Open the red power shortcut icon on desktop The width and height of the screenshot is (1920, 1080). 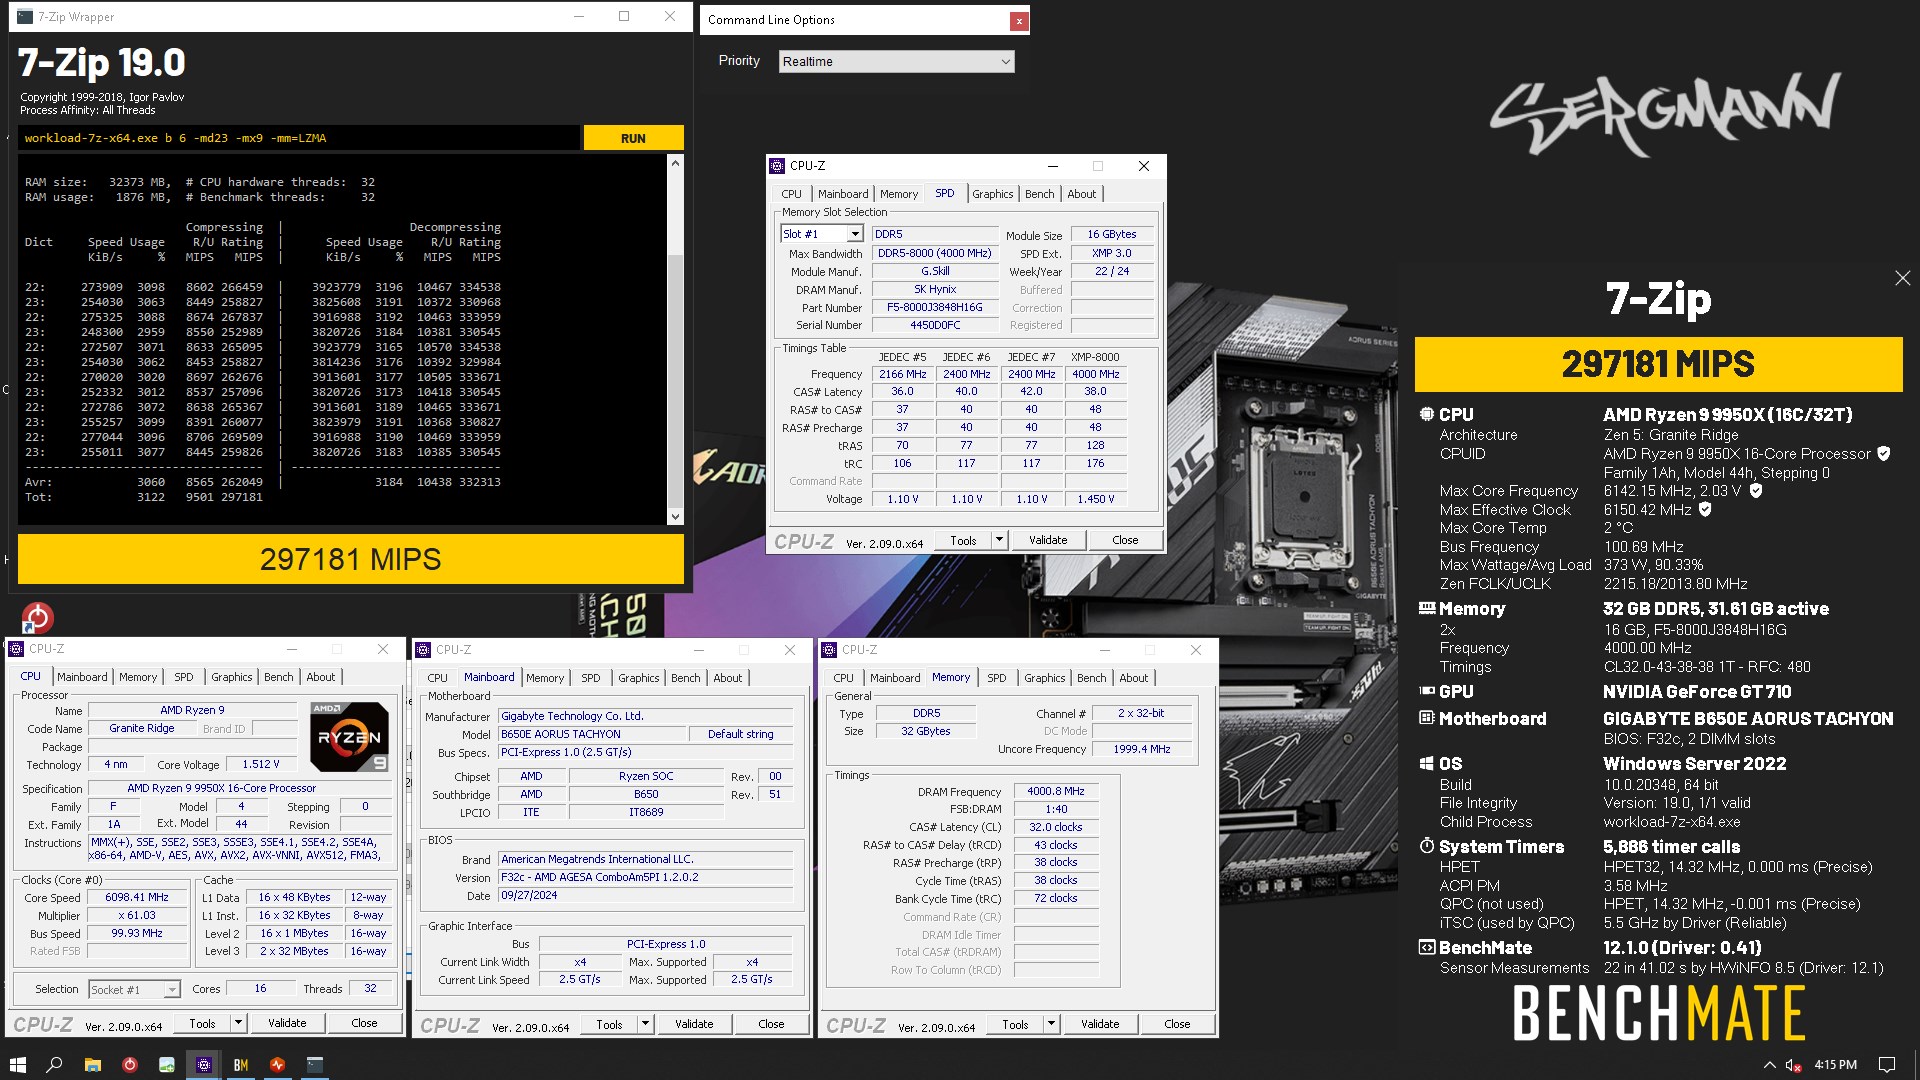(37, 617)
